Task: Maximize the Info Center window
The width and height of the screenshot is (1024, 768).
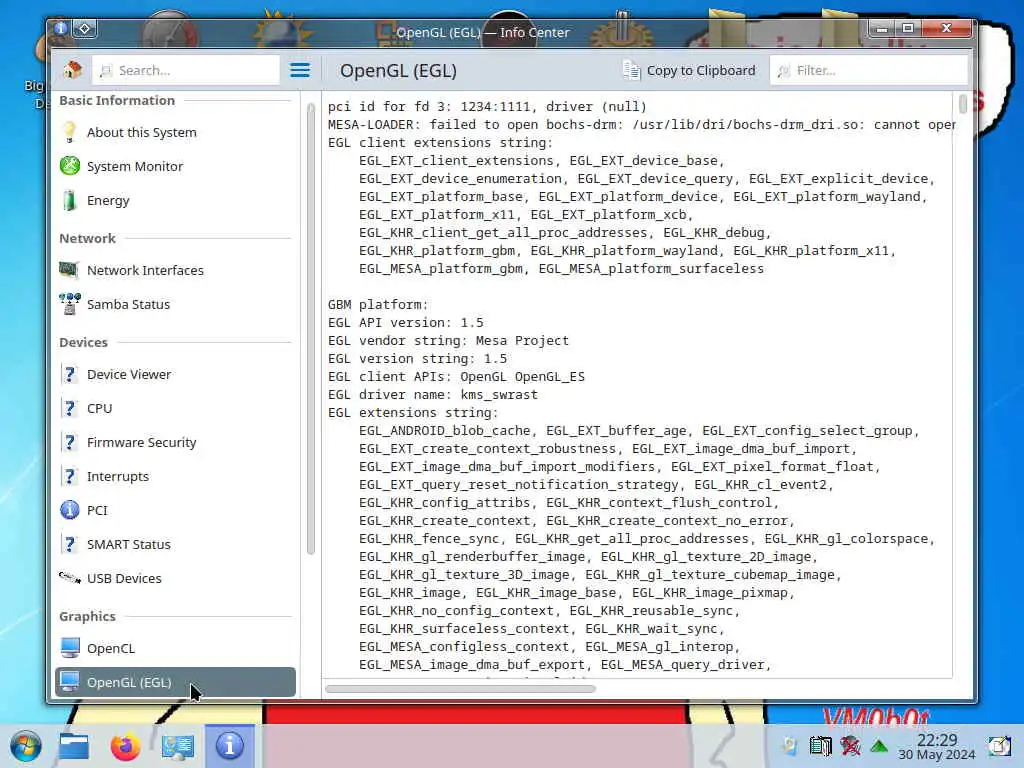Action: pyautogui.click(x=908, y=28)
